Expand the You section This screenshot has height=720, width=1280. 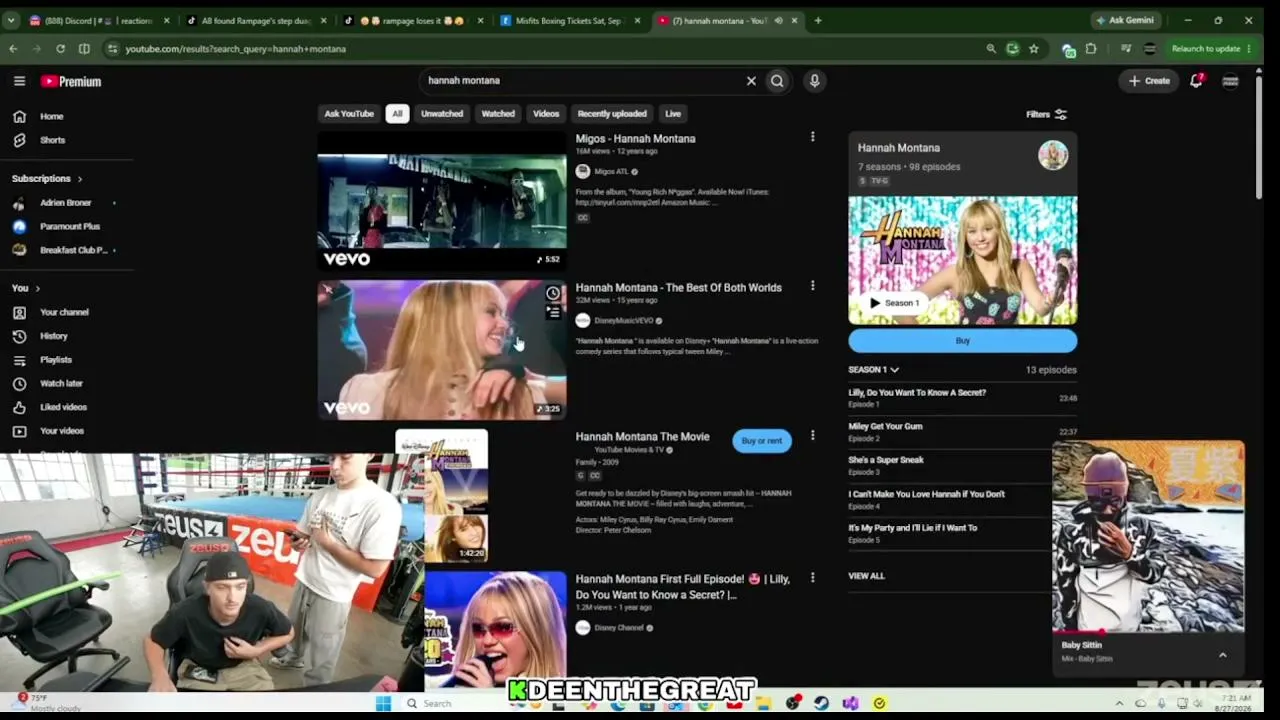pyautogui.click(x=26, y=288)
